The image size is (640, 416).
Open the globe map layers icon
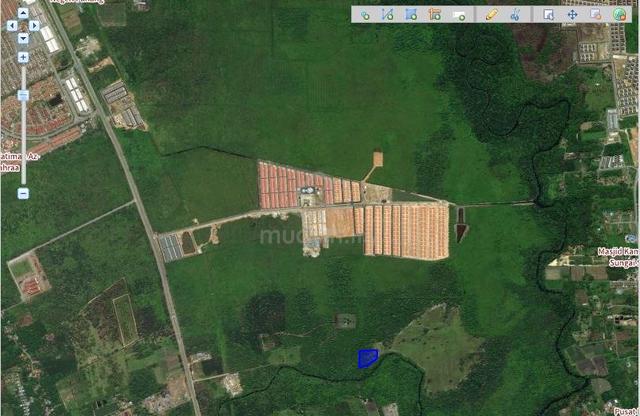point(619,15)
